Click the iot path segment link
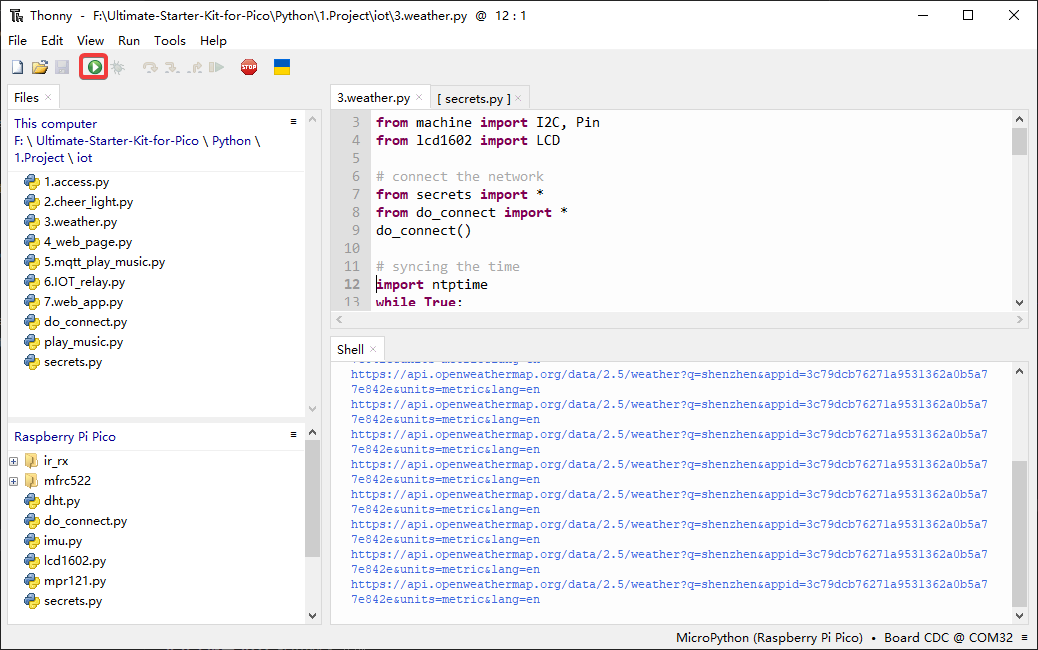This screenshot has height=650, width=1038. [84, 158]
